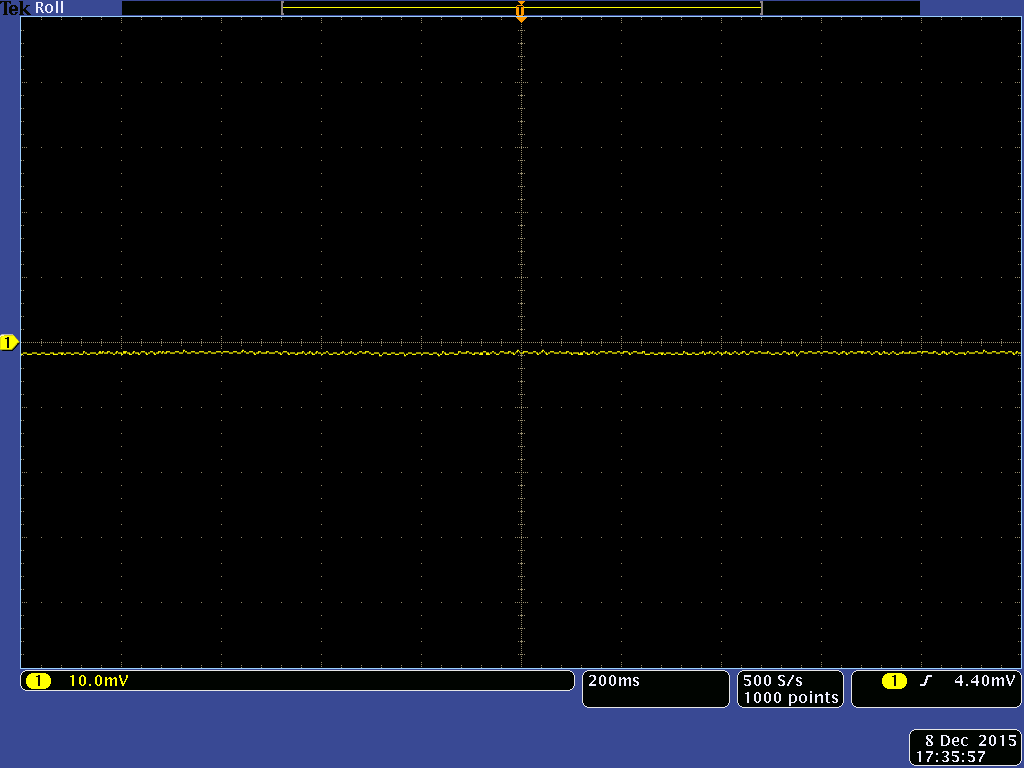Click the 1000 points record length readout
This screenshot has width=1024, height=768.
point(790,698)
